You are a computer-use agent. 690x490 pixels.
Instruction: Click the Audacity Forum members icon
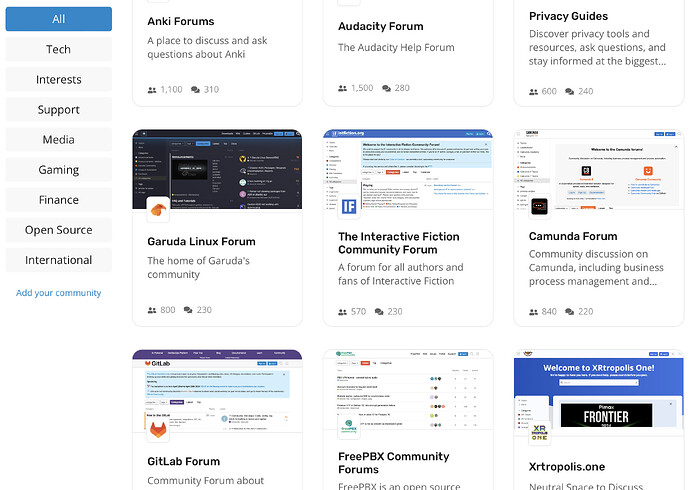pyautogui.click(x=342, y=88)
